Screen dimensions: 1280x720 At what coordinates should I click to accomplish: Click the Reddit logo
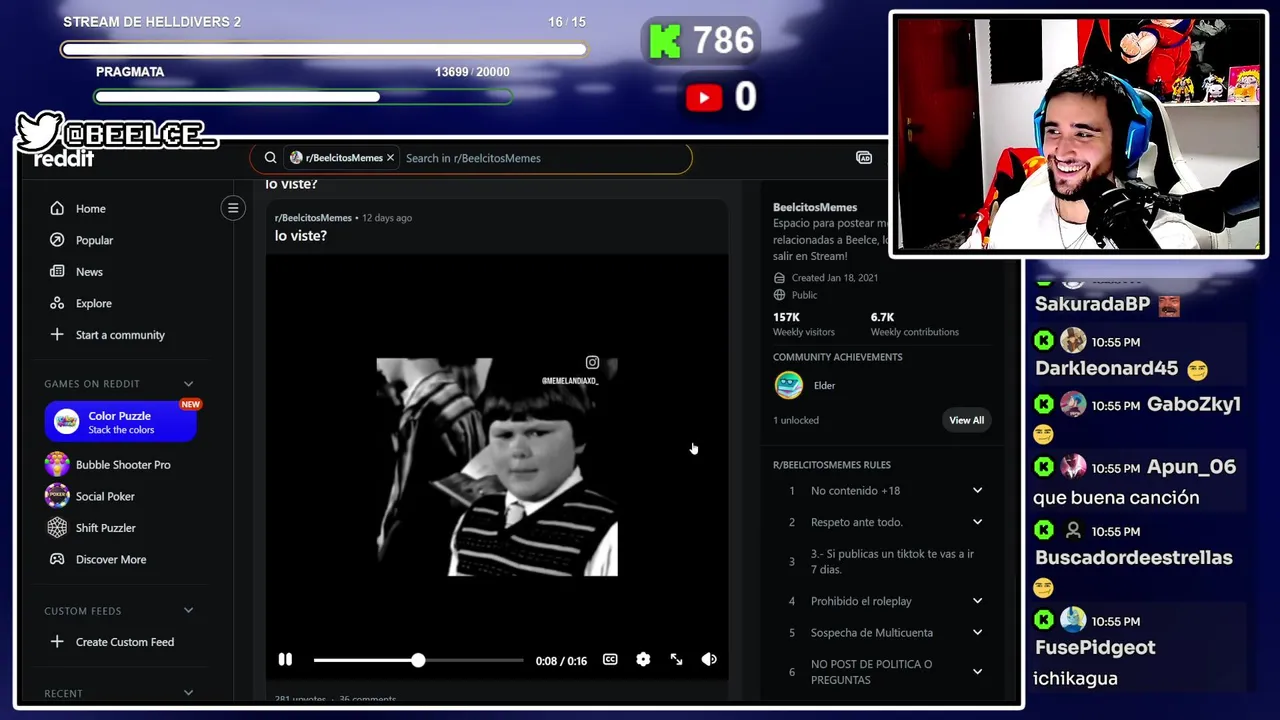click(x=64, y=158)
